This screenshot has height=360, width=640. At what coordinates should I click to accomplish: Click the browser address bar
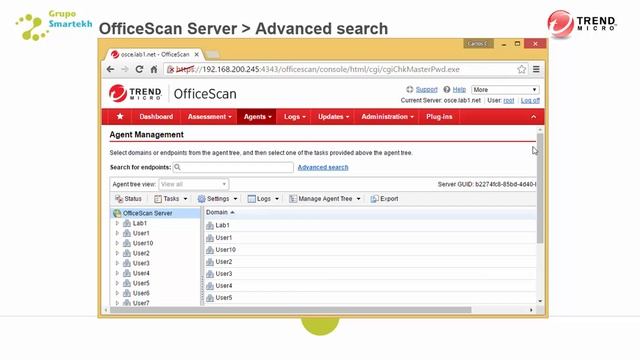tap(345, 69)
